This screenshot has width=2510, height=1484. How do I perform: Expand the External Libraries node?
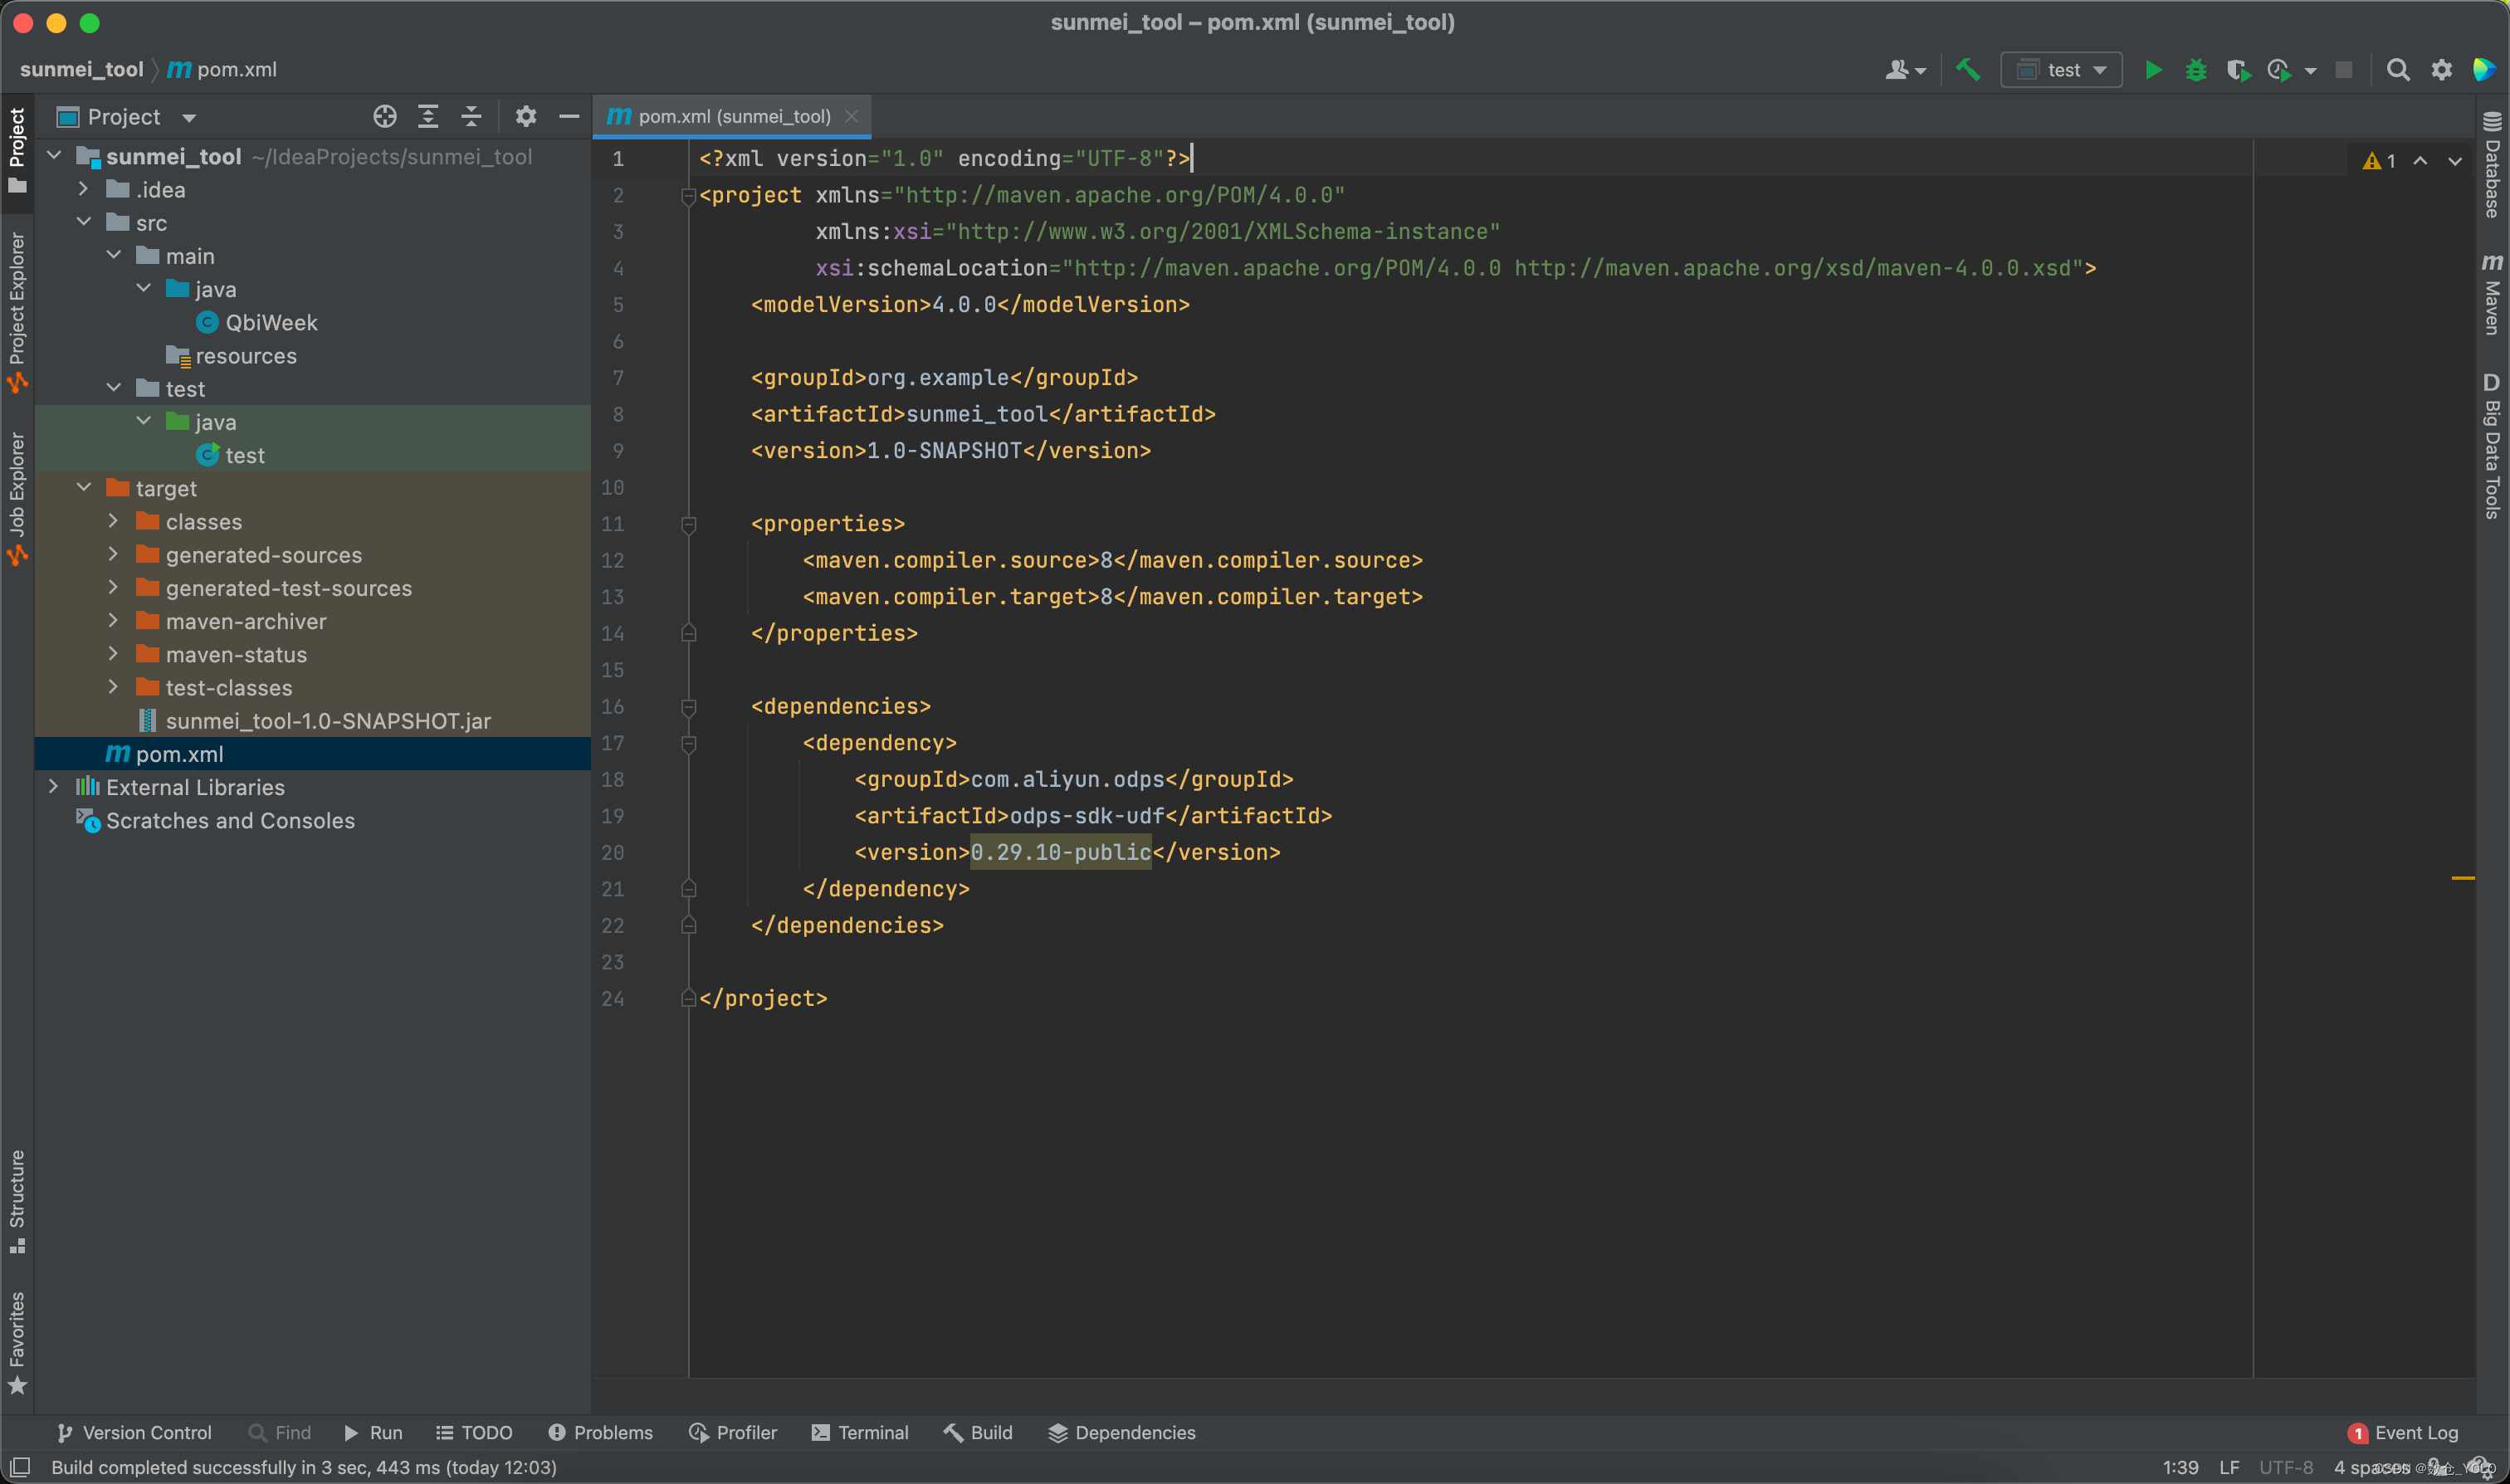pos(54,787)
